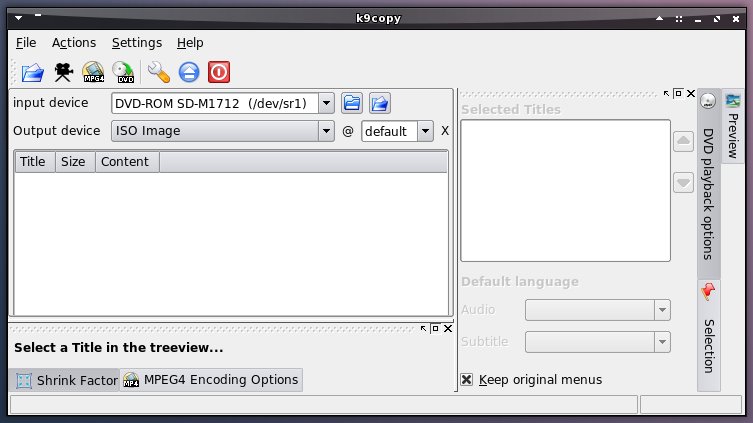Close the Shrink Factor bottom dock panel
753x423 pixels.
click(448, 328)
